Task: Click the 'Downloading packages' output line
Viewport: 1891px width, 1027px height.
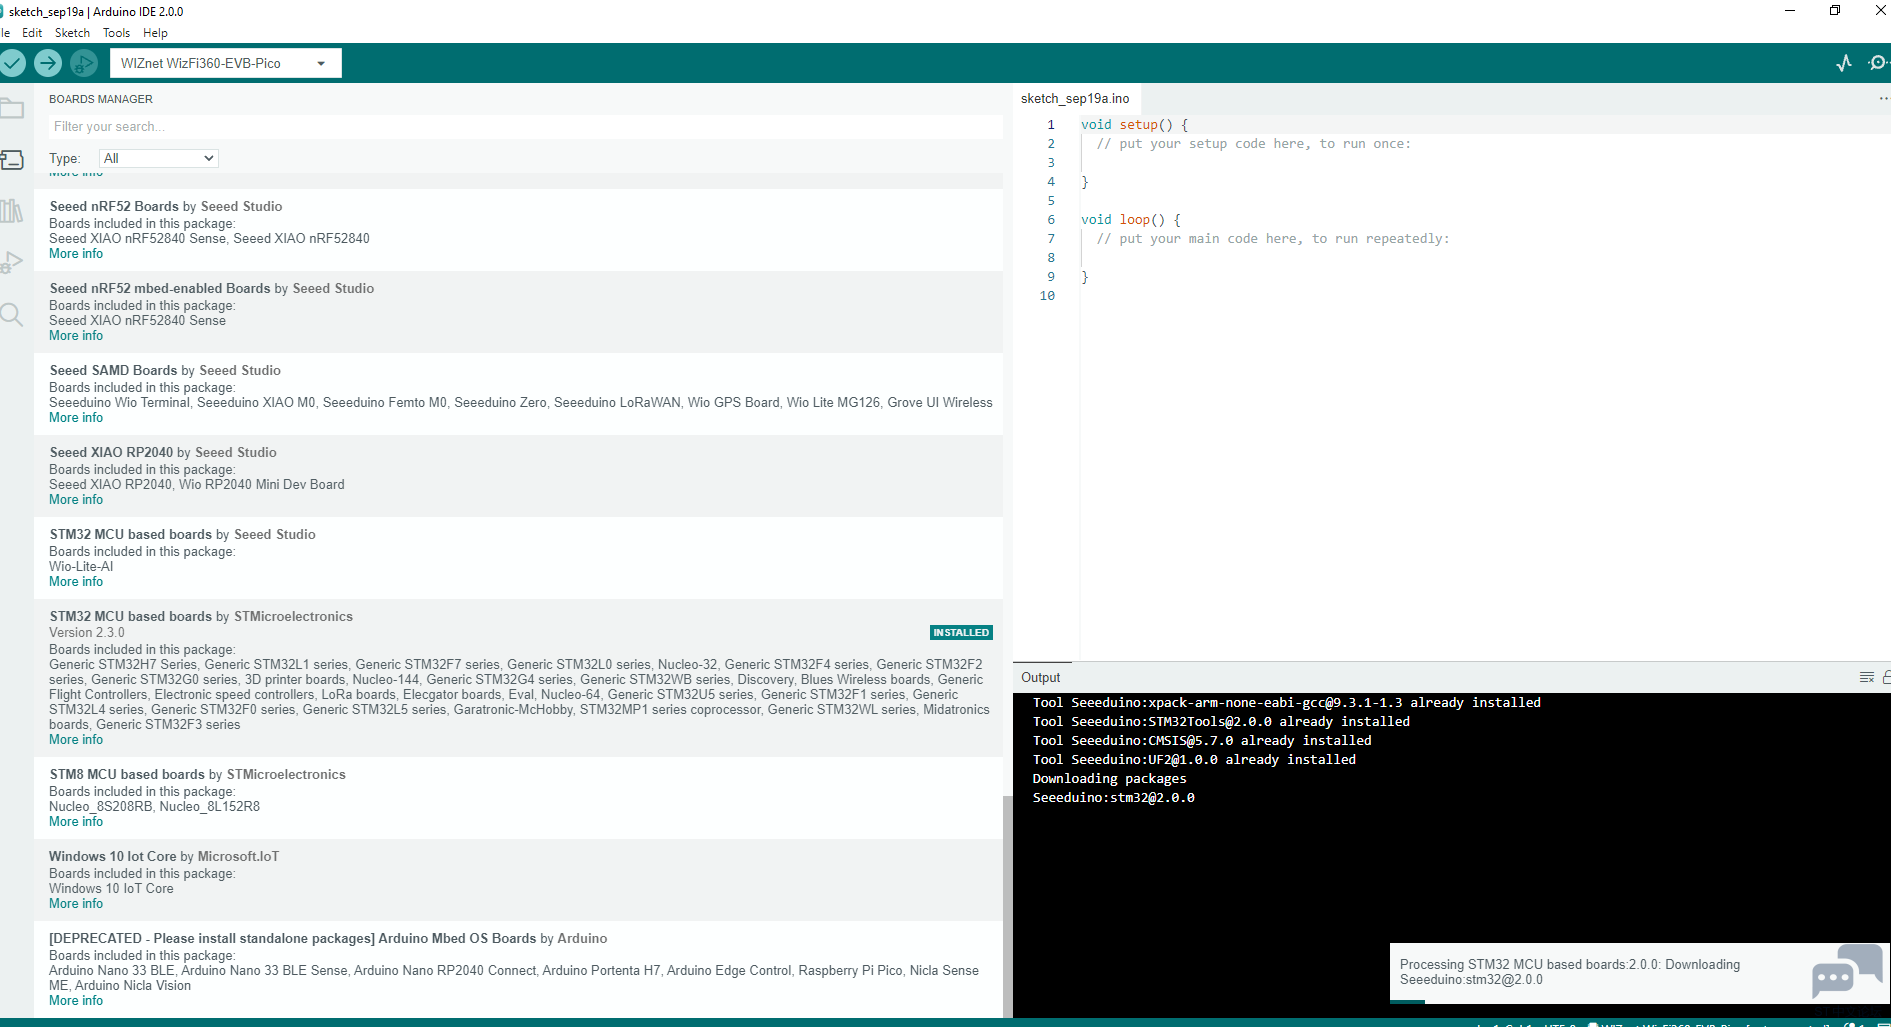Action: point(1109,779)
